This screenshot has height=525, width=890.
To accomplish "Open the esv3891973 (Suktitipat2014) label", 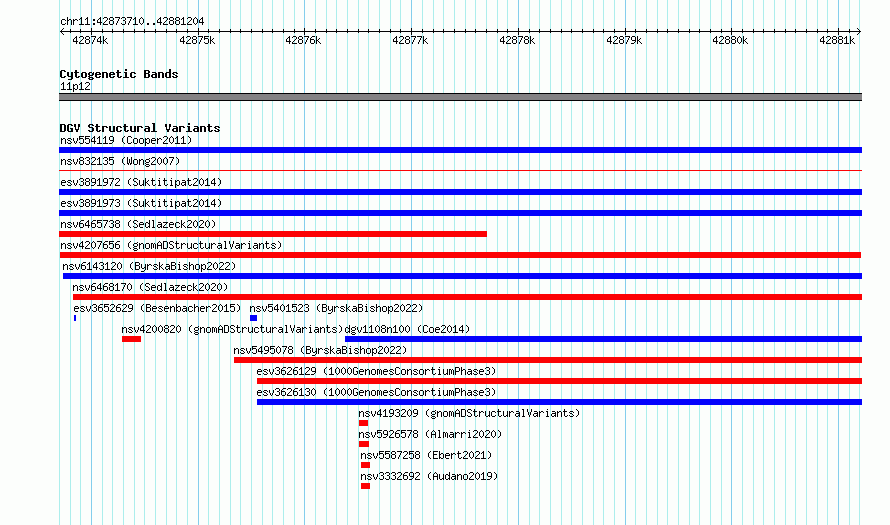I will pos(141,203).
